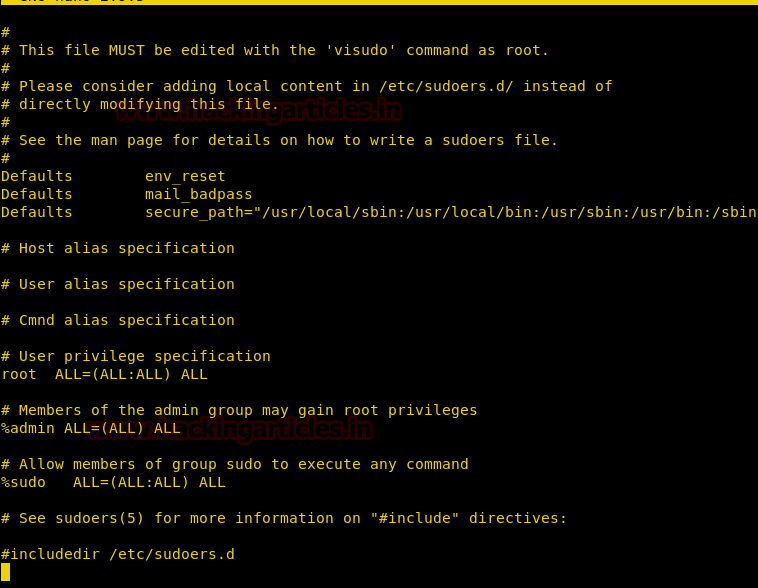
Task: Place cursor on env_reset value
Action: [x=185, y=176]
